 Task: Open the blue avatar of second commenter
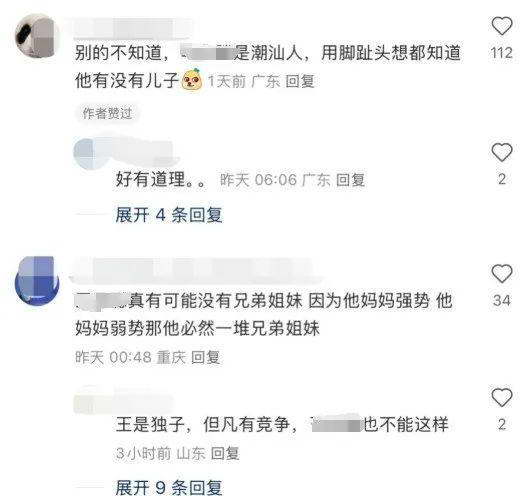pyautogui.click(x=37, y=281)
